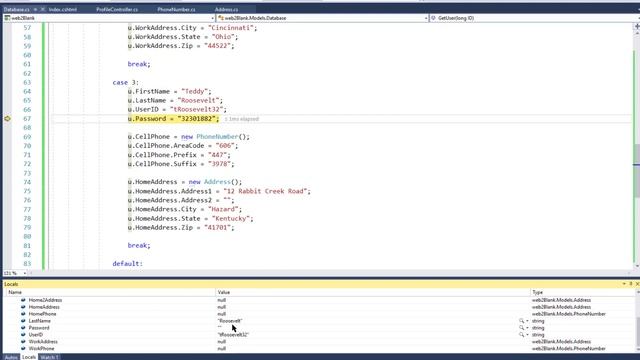
Task: Click the property icon beside HomePhone in Locals
Action: [x=23, y=314]
